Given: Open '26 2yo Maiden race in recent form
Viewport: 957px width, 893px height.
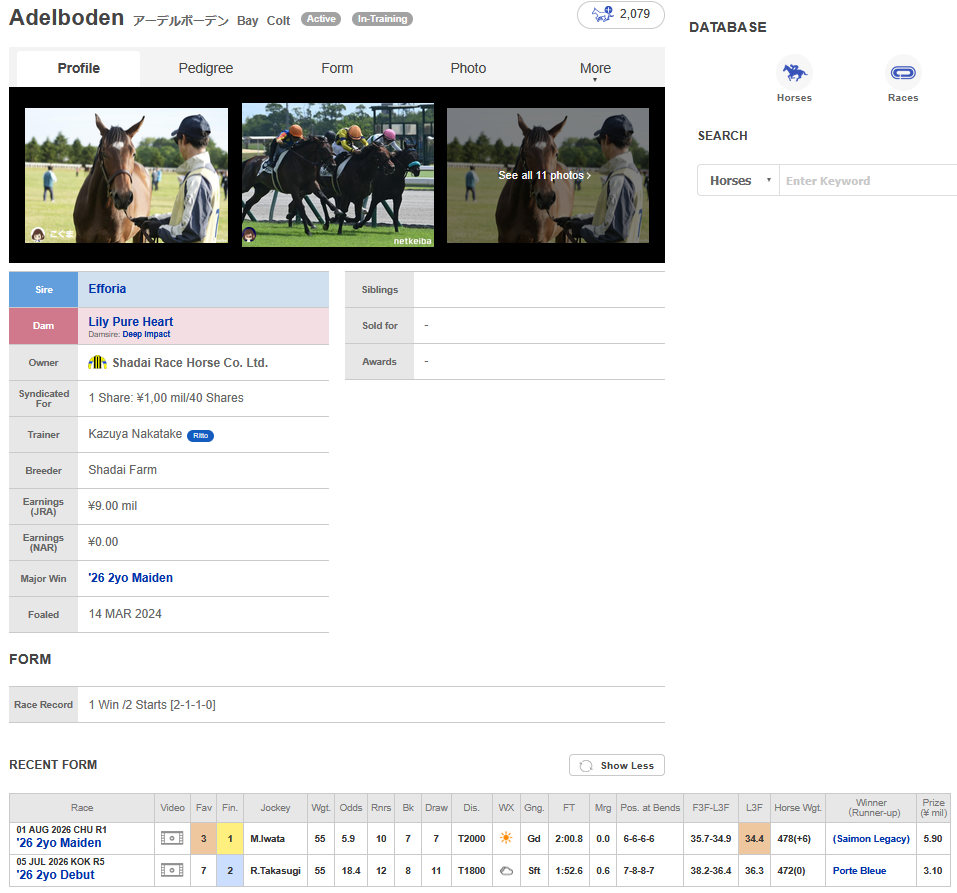Looking at the screenshot, I should pos(59,843).
